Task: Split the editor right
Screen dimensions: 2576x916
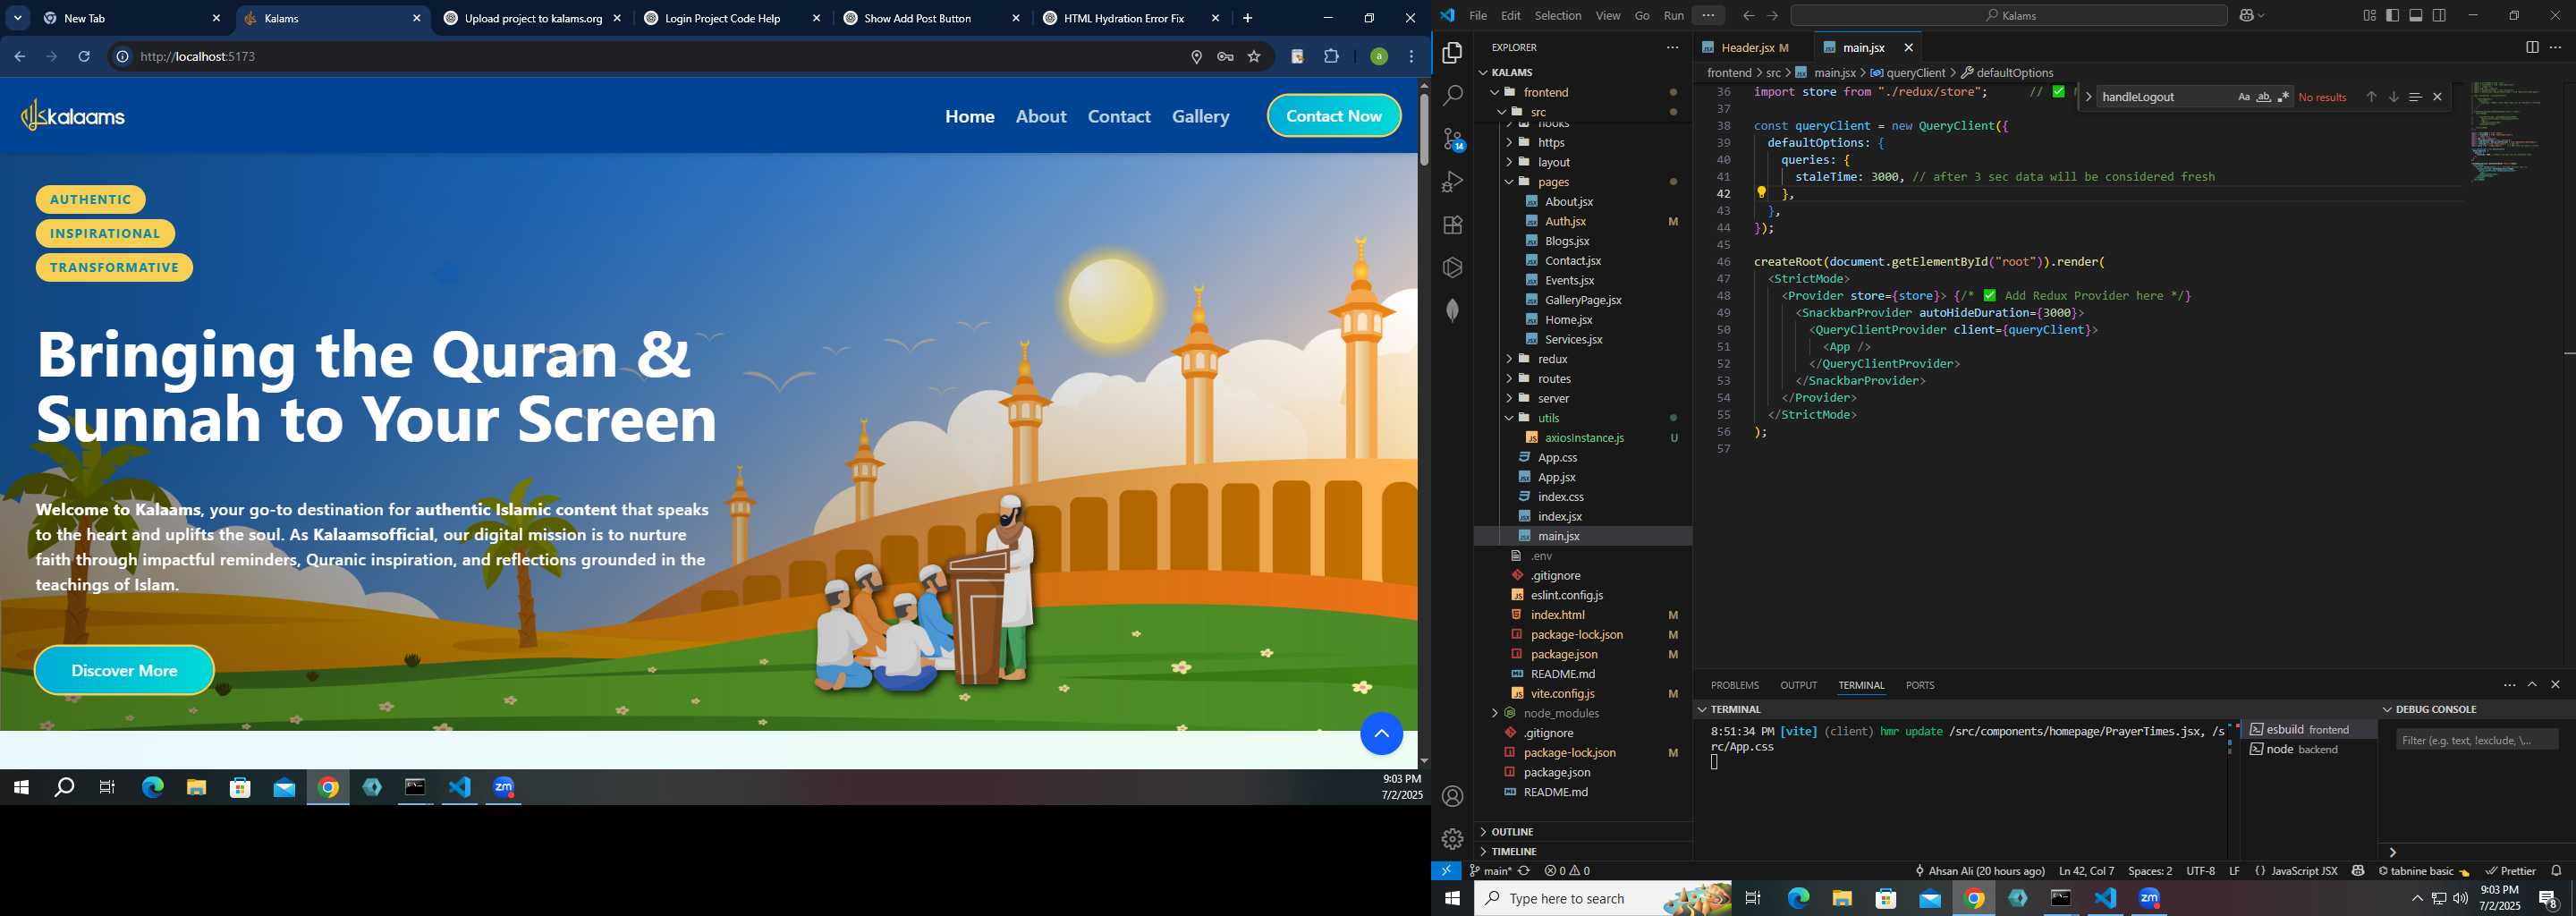Action: pyautogui.click(x=2531, y=47)
